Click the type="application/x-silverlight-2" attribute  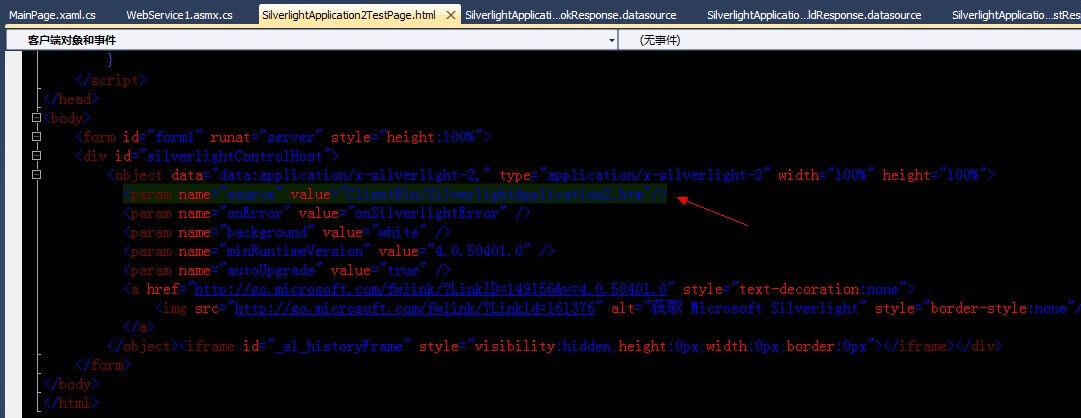(x=634, y=176)
